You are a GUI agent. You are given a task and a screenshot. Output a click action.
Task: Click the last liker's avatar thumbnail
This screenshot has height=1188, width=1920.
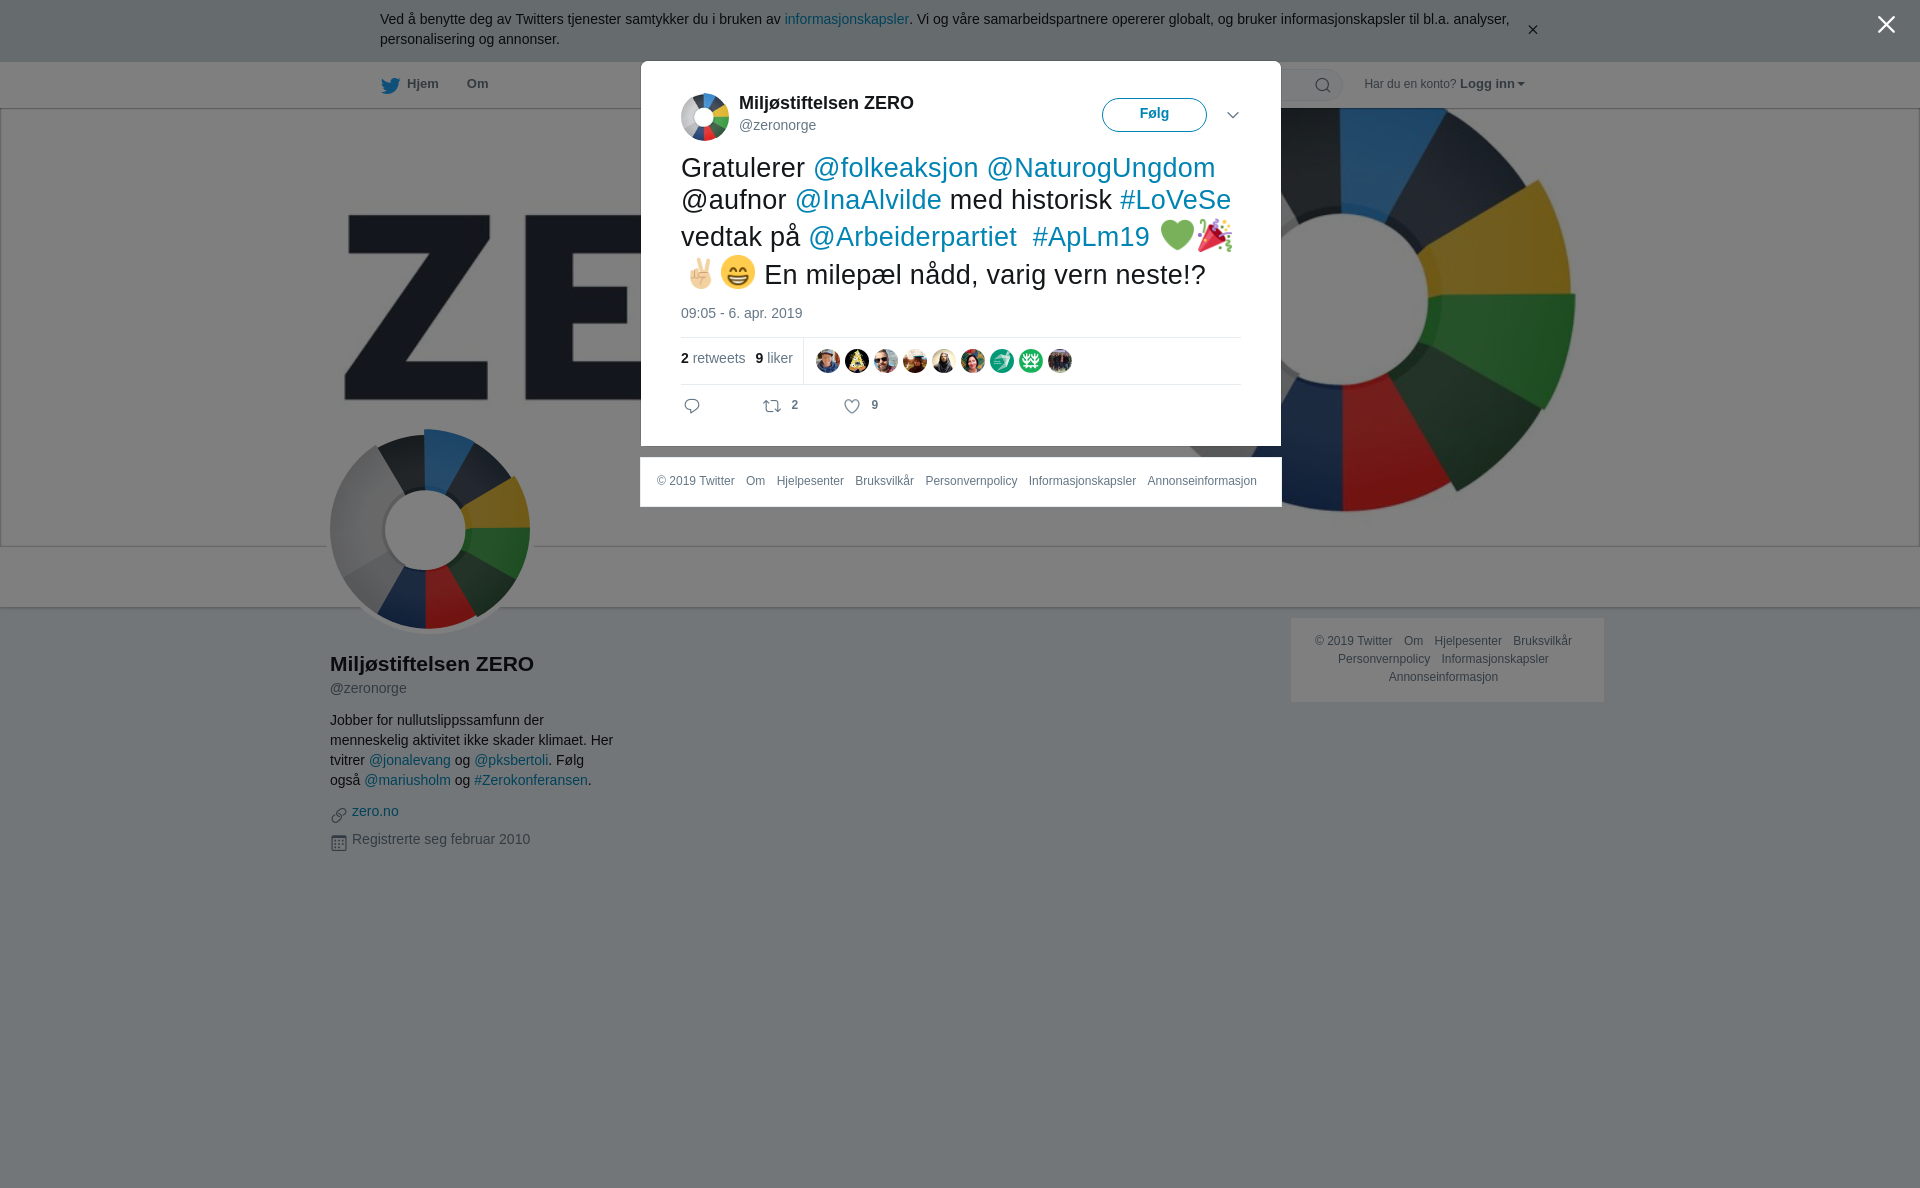click(x=1060, y=361)
